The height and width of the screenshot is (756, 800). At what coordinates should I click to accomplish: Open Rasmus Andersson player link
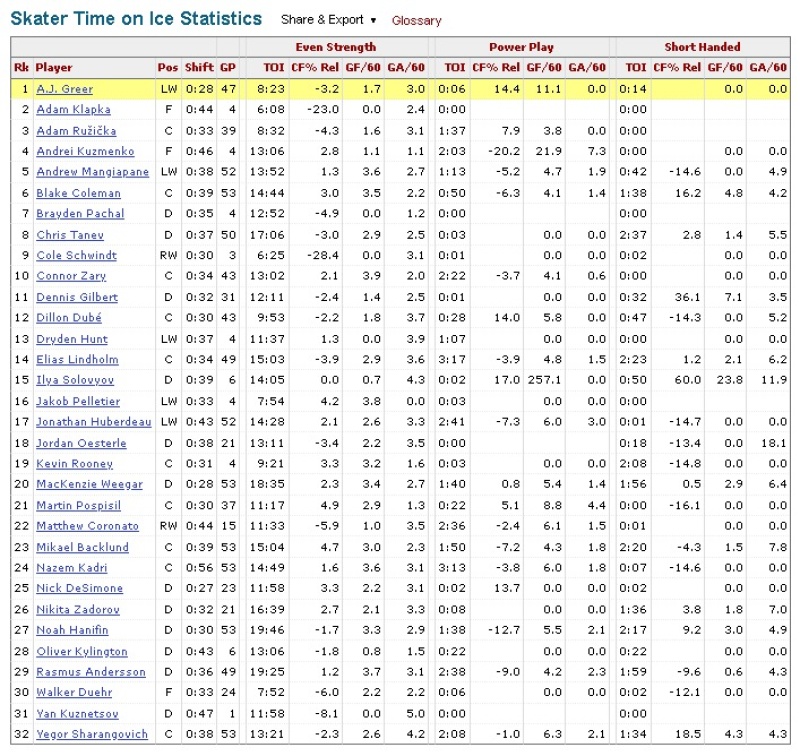click(91, 671)
